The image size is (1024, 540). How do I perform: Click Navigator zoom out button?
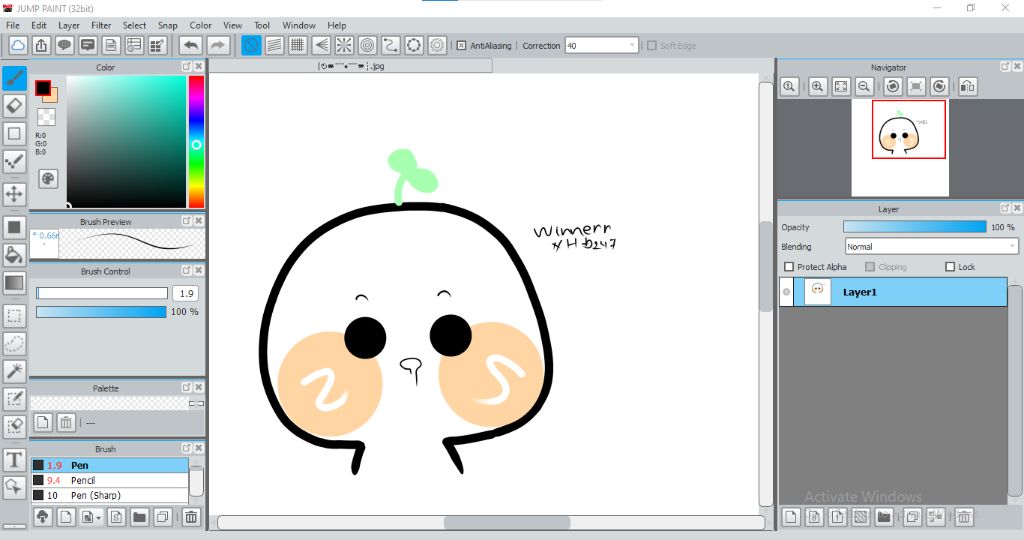pyautogui.click(x=864, y=86)
